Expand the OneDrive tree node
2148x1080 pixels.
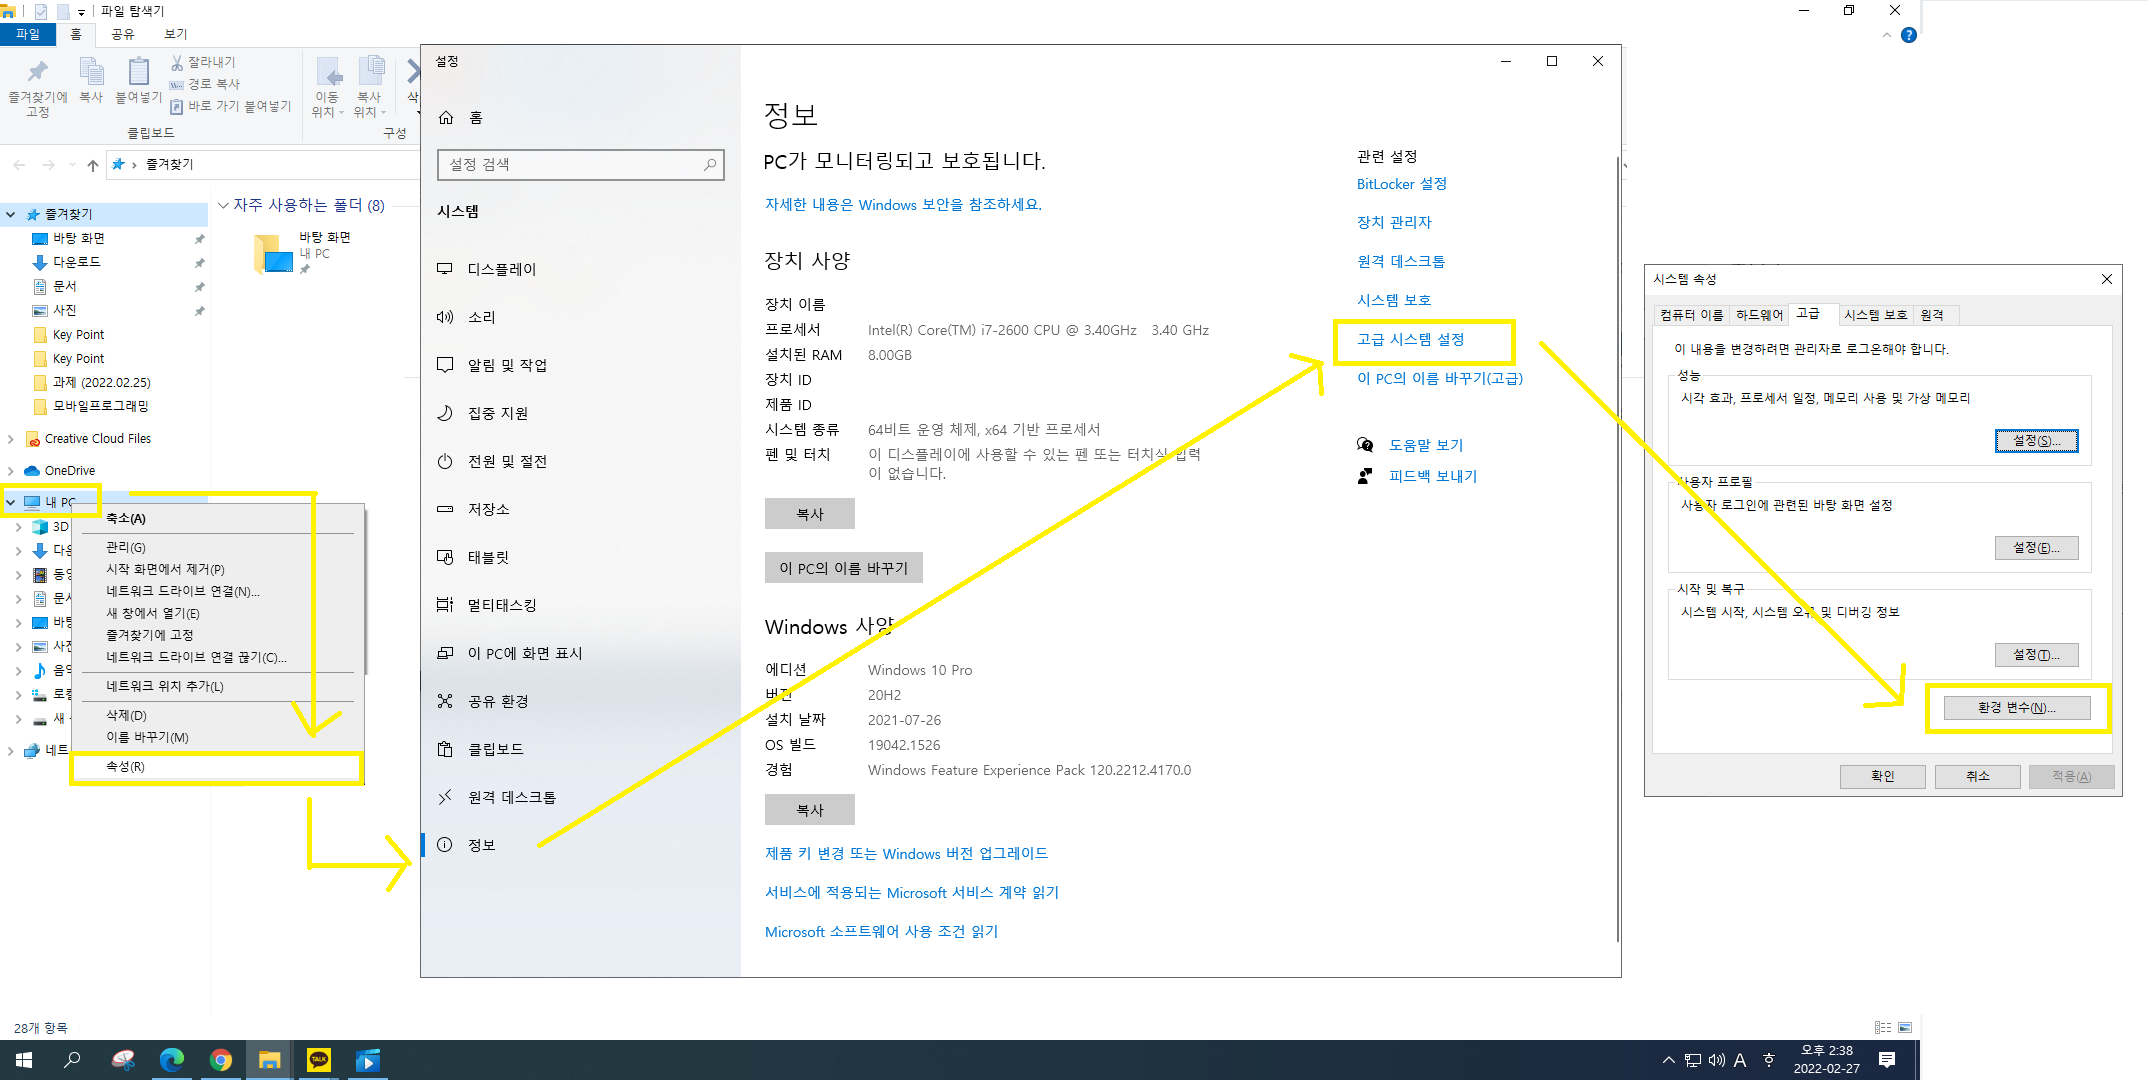coord(11,471)
